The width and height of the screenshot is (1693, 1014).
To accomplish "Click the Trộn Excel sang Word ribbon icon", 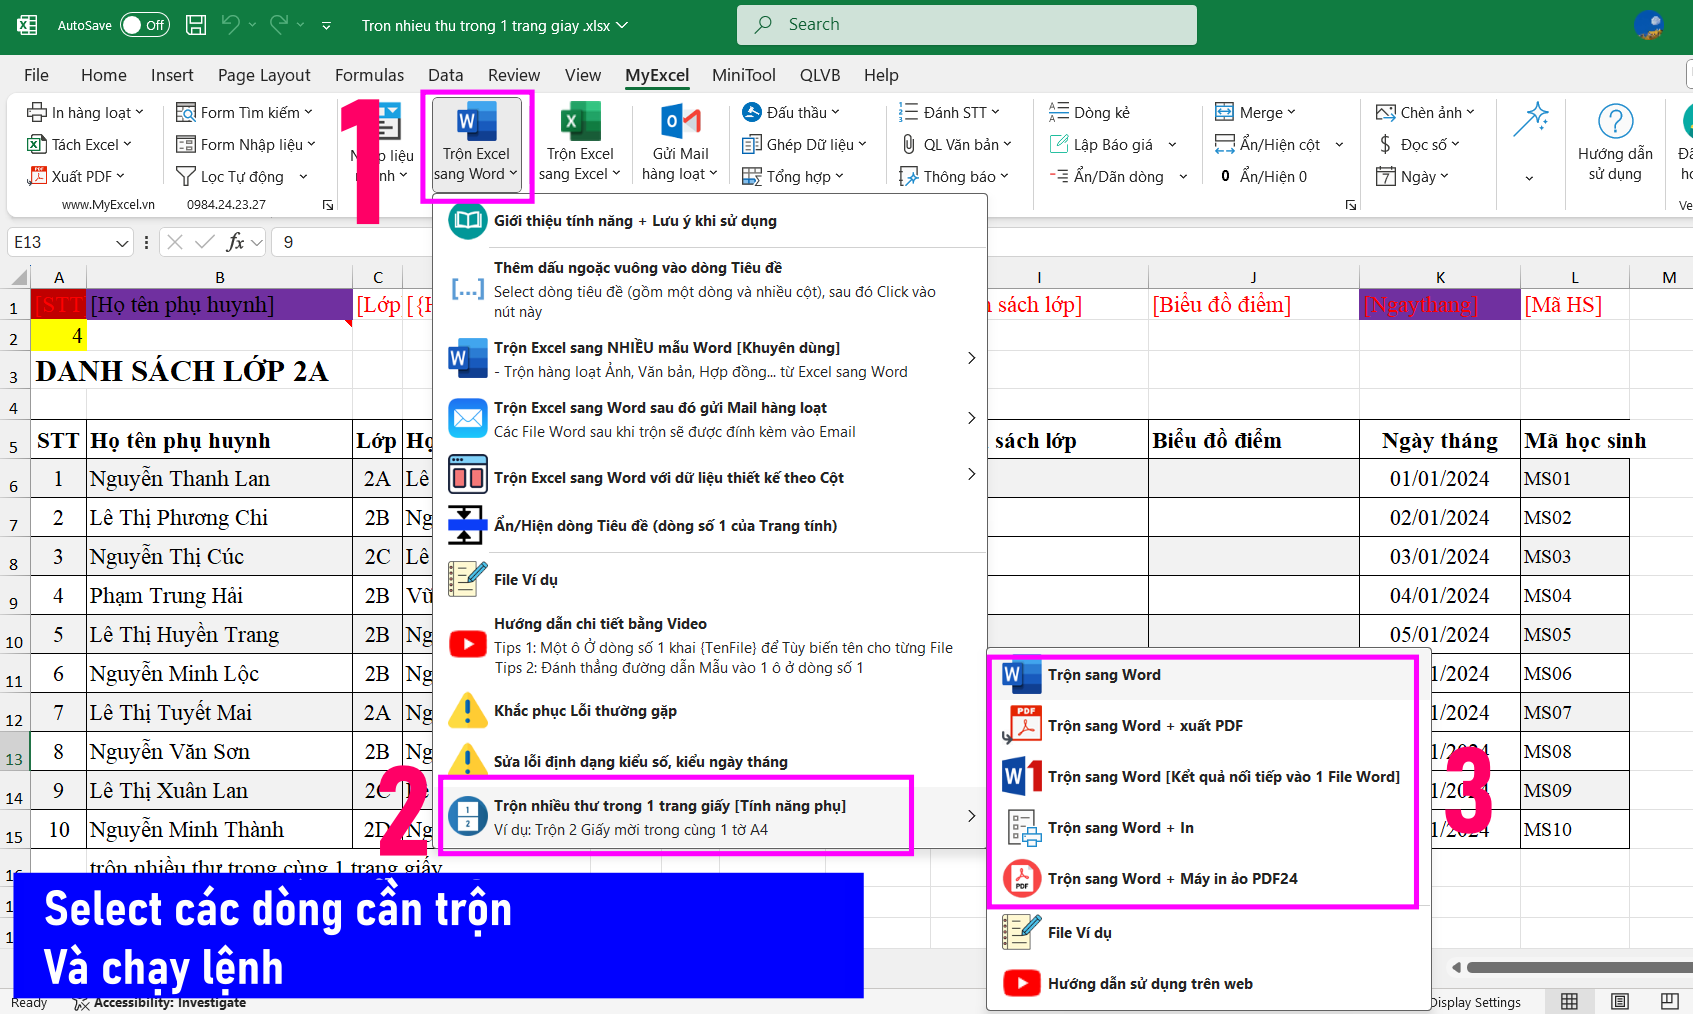I will pyautogui.click(x=476, y=123).
